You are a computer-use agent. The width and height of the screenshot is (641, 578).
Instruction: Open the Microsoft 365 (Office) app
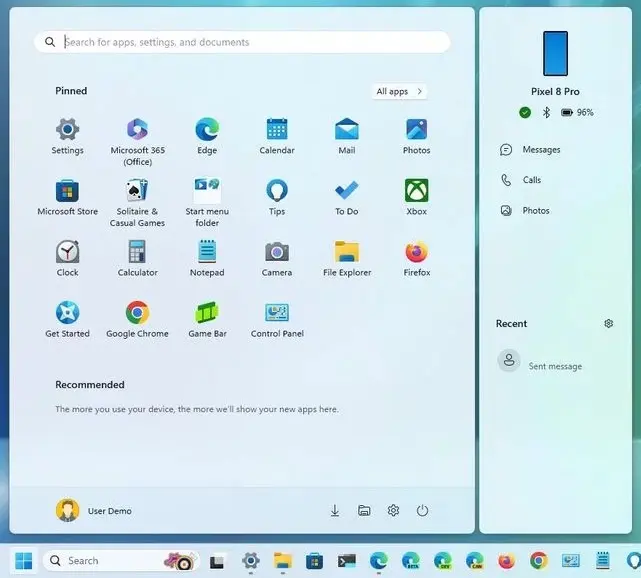137,130
